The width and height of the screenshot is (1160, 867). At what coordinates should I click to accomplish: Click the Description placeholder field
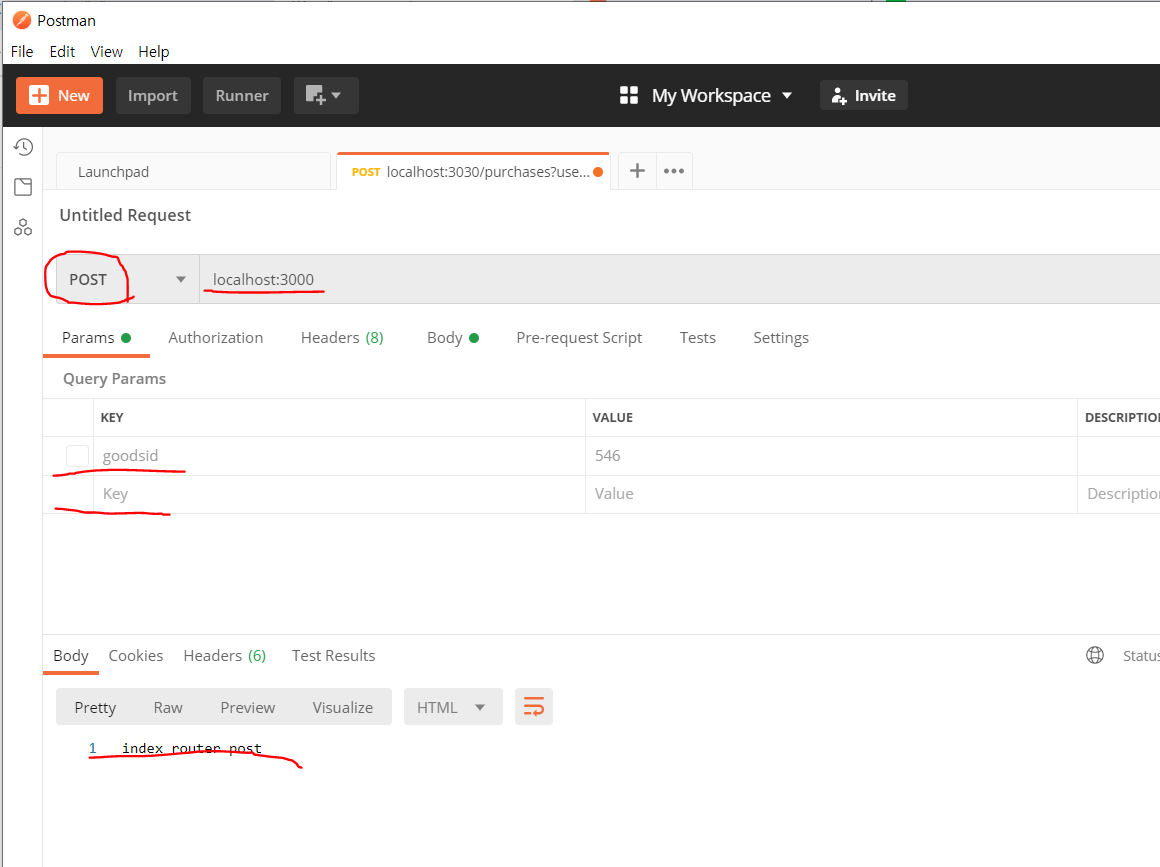tap(1120, 494)
